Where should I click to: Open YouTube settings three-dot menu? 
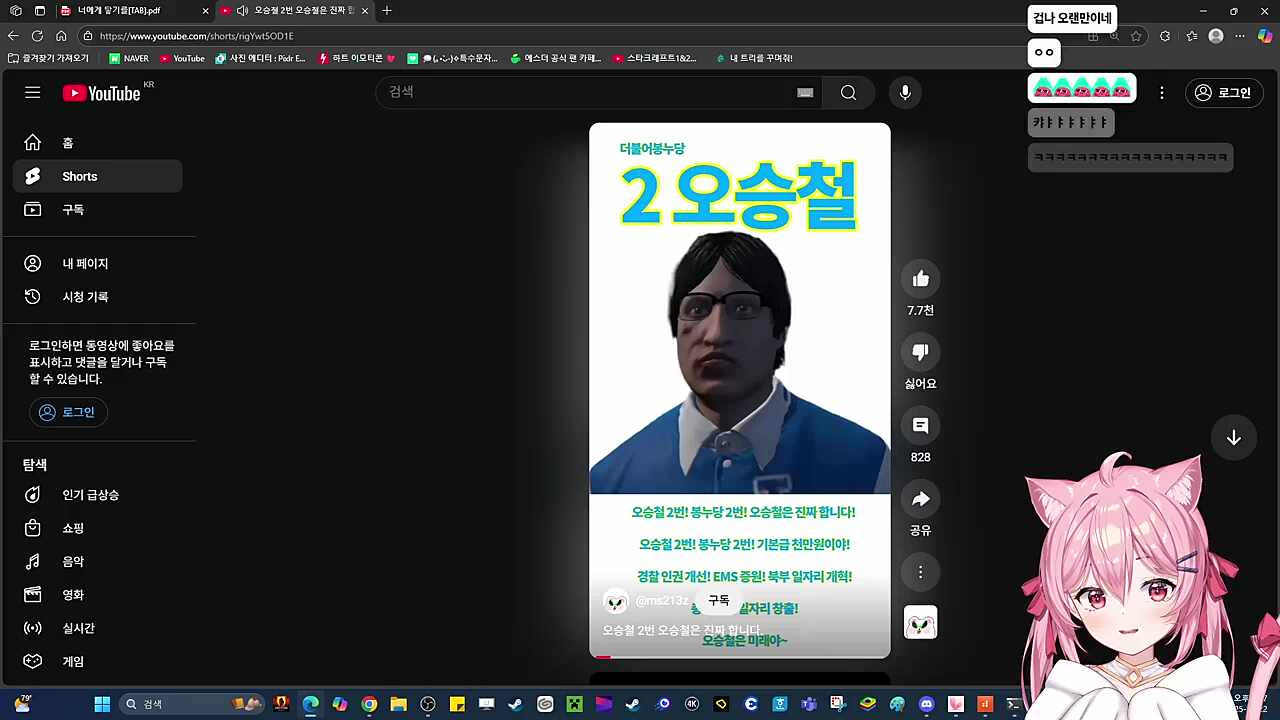pyautogui.click(x=1162, y=93)
